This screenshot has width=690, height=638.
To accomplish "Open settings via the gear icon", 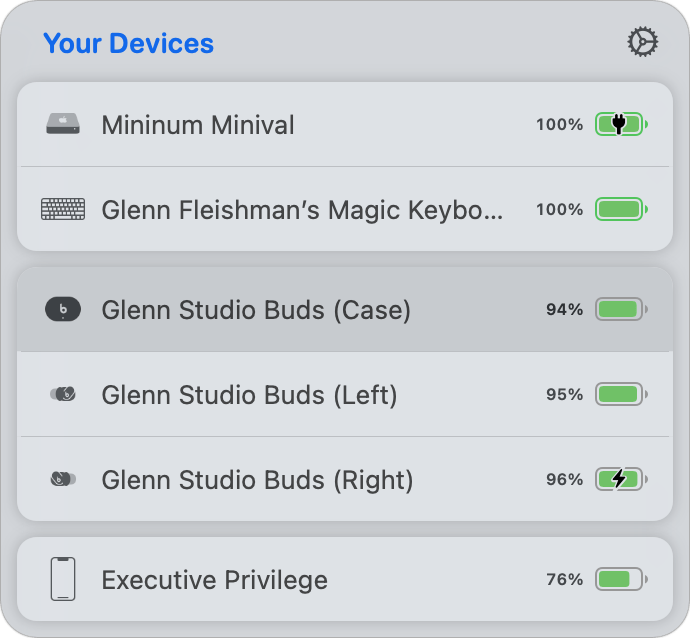I will (642, 42).
